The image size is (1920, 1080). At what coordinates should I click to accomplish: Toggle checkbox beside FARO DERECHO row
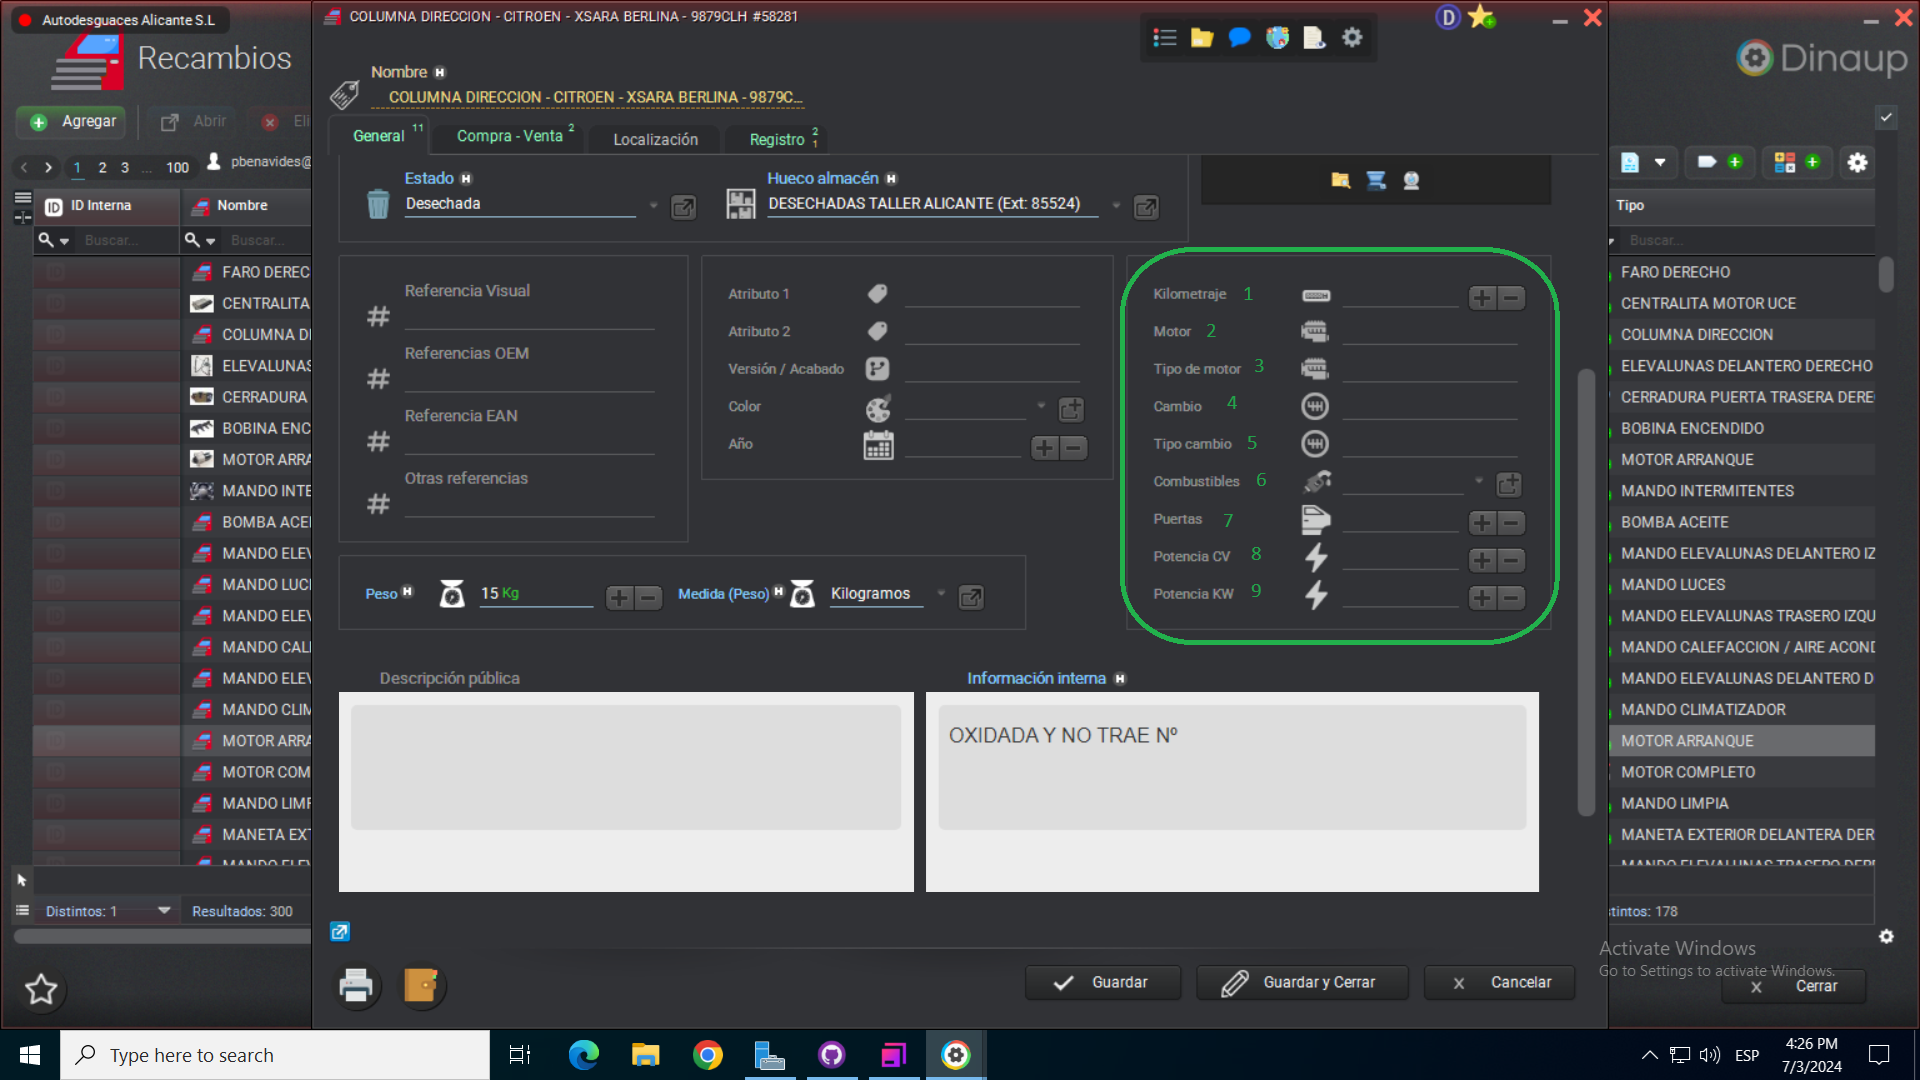[56, 272]
